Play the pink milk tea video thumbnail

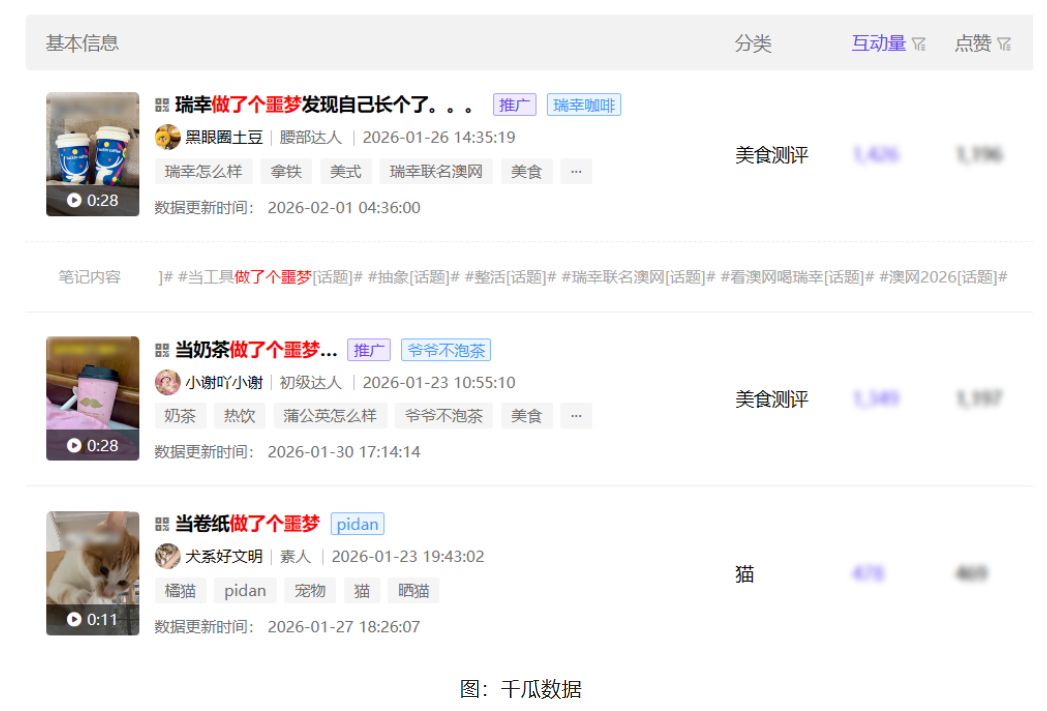point(92,398)
